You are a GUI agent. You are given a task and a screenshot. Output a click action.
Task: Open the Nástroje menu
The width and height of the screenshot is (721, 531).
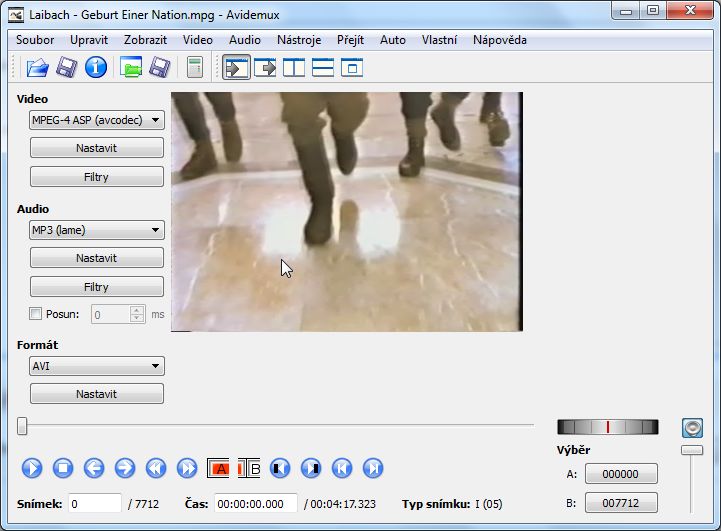click(x=299, y=40)
